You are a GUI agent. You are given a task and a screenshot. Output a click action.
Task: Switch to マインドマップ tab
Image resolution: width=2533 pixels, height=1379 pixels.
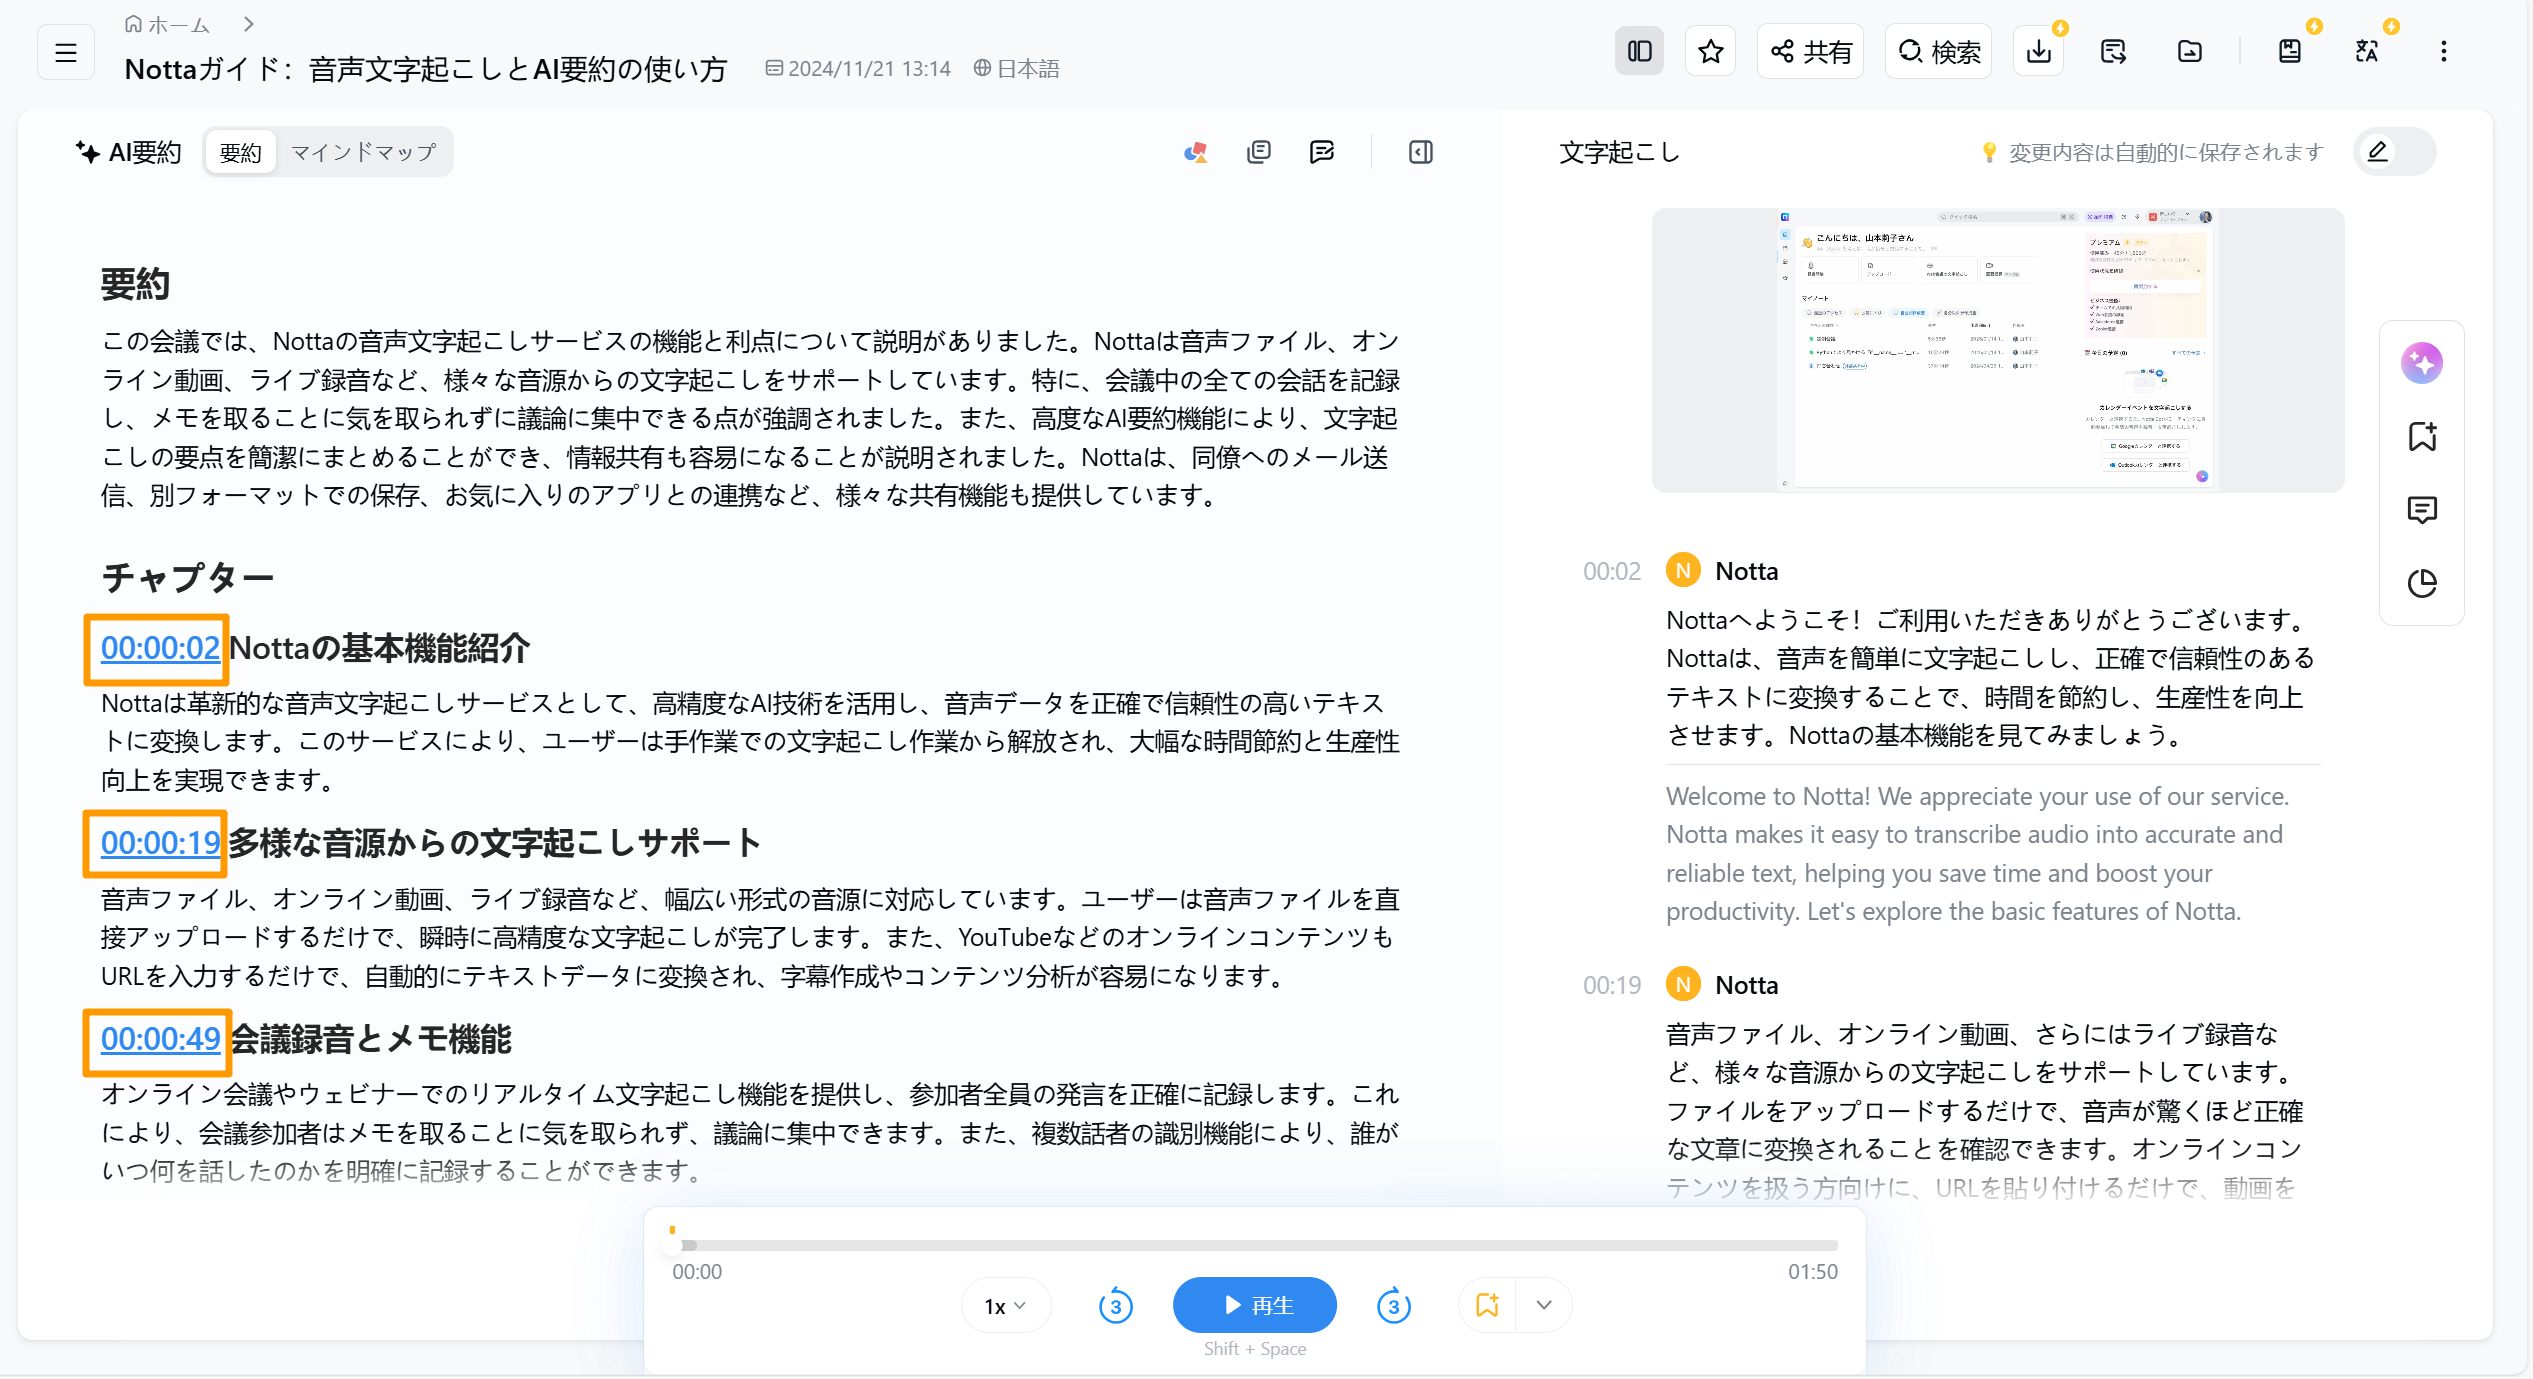click(x=363, y=152)
